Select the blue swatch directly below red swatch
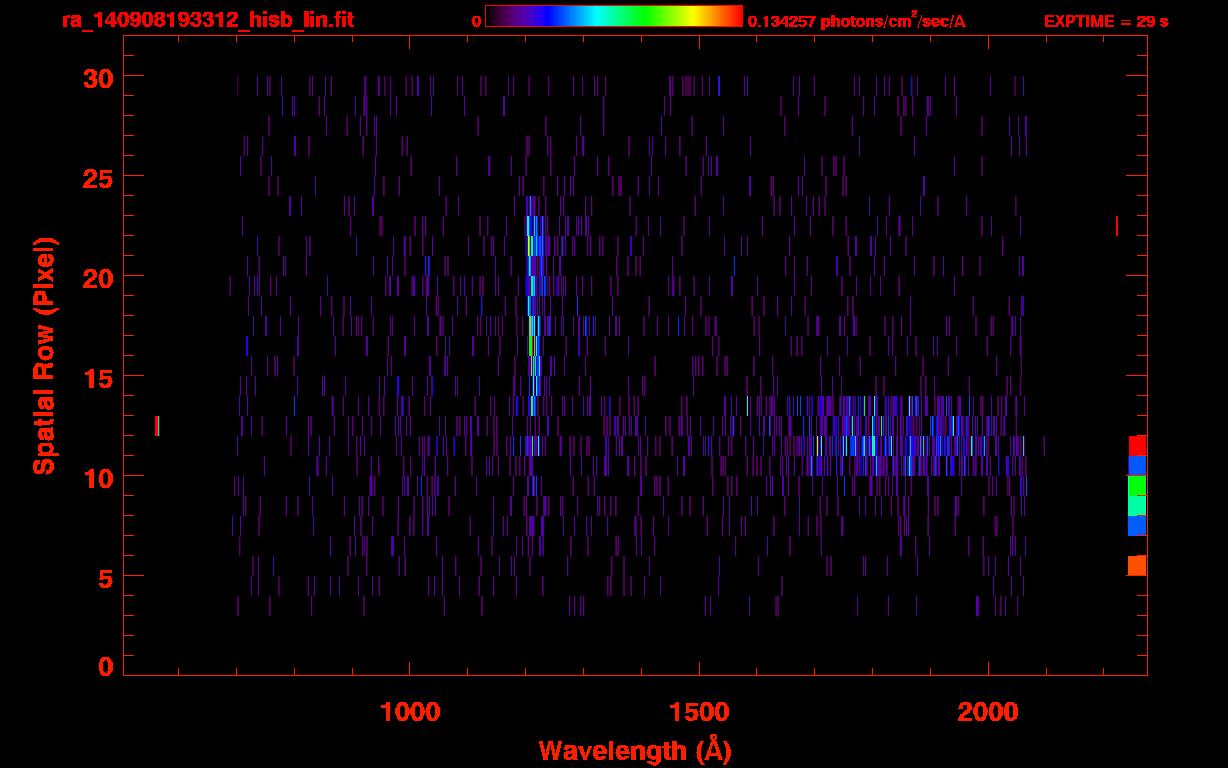The image size is (1228, 768). tap(1137, 465)
